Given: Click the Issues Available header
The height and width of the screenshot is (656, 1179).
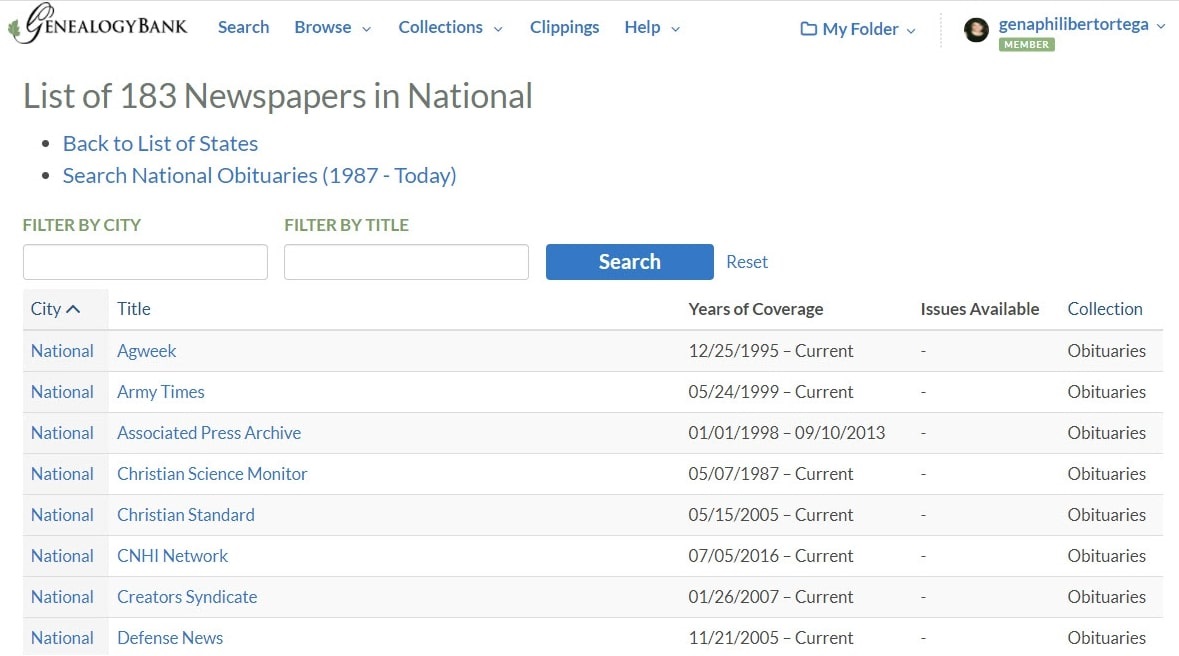Looking at the screenshot, I should 980,309.
